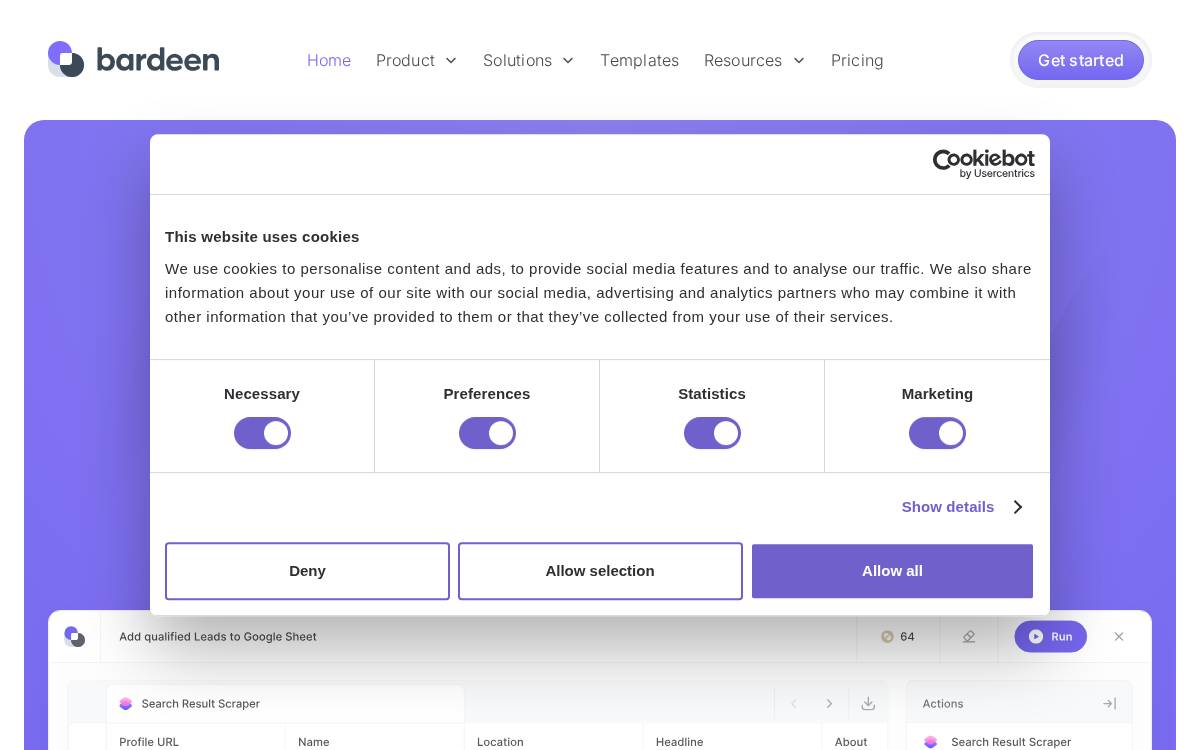Expand the Show details chevron arrow
The image size is (1200, 750).
point(1018,507)
